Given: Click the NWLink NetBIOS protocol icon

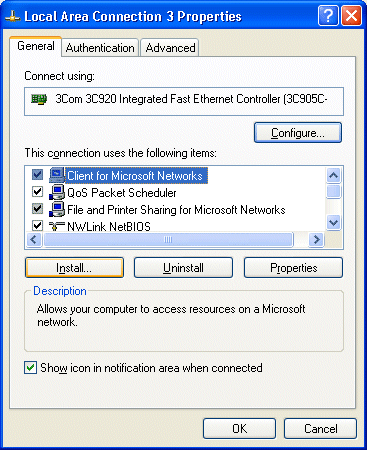Looking at the screenshot, I should pos(57,226).
